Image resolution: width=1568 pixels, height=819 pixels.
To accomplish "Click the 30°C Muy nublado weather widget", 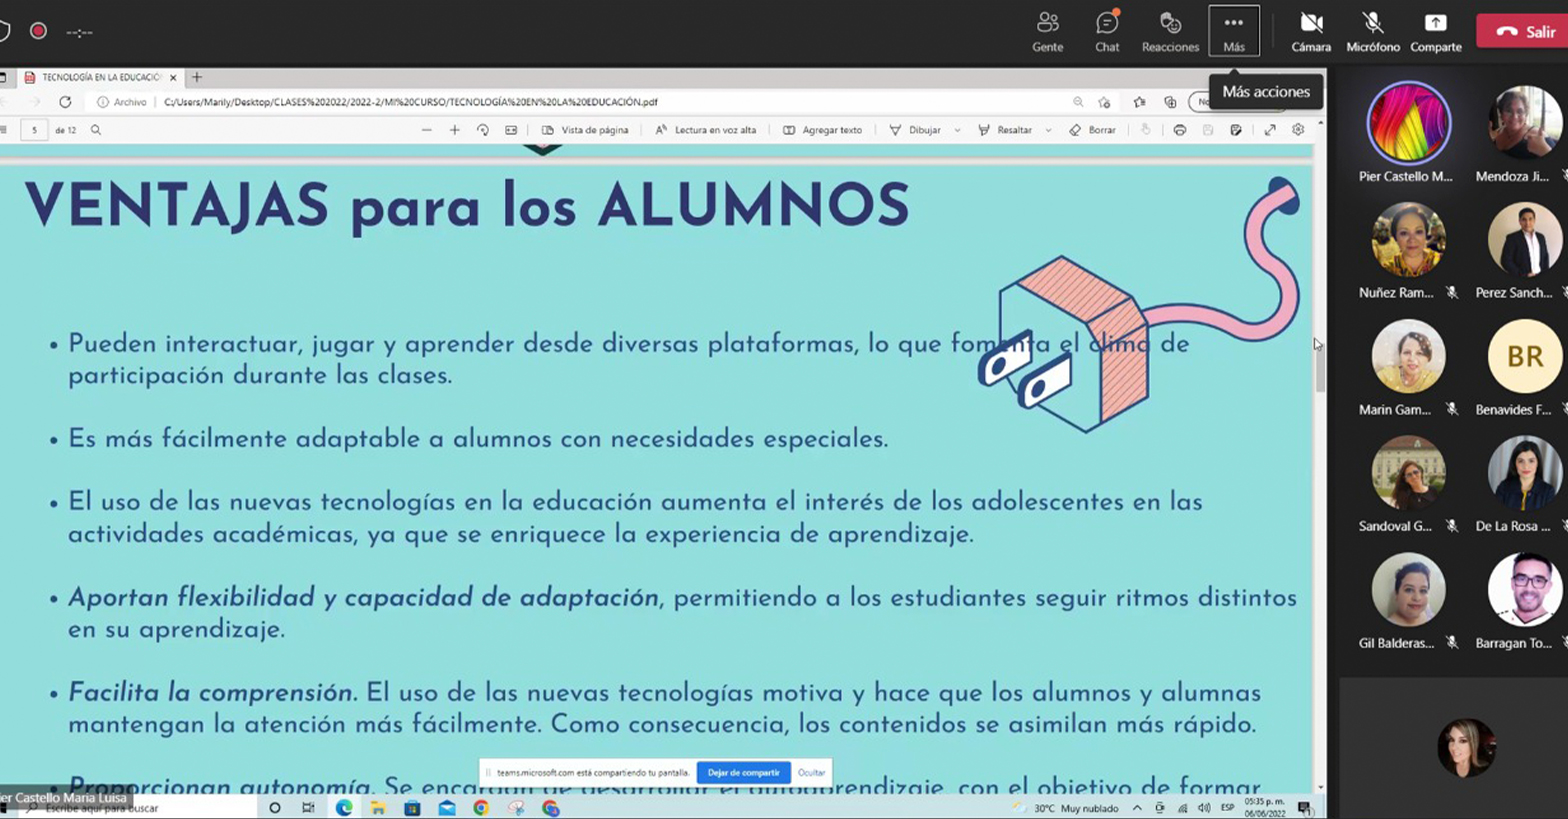I will tap(1065, 808).
